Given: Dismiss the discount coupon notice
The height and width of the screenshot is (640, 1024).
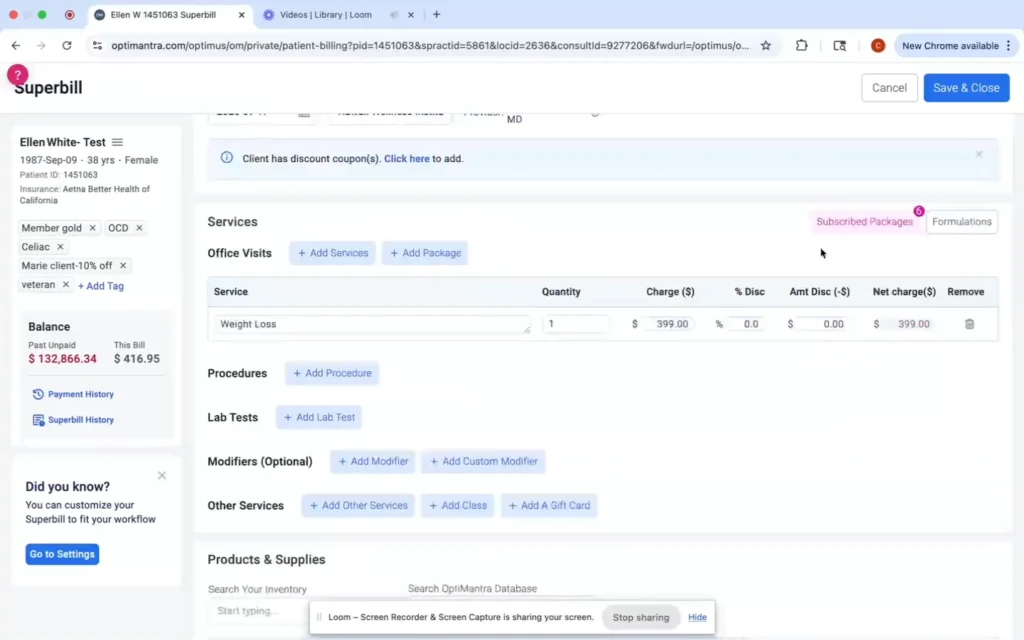Looking at the screenshot, I should point(979,155).
